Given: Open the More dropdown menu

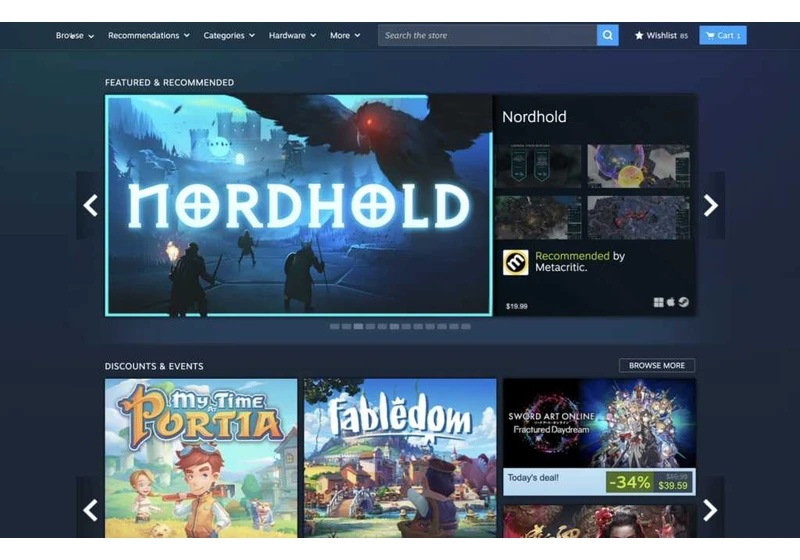Looking at the screenshot, I should (345, 35).
